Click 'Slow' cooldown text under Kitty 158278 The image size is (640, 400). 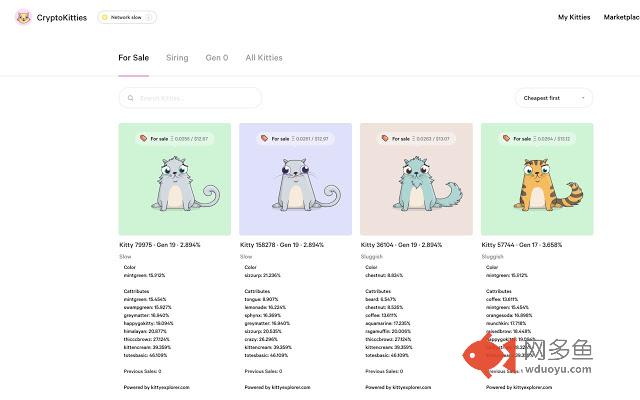tap(246, 257)
